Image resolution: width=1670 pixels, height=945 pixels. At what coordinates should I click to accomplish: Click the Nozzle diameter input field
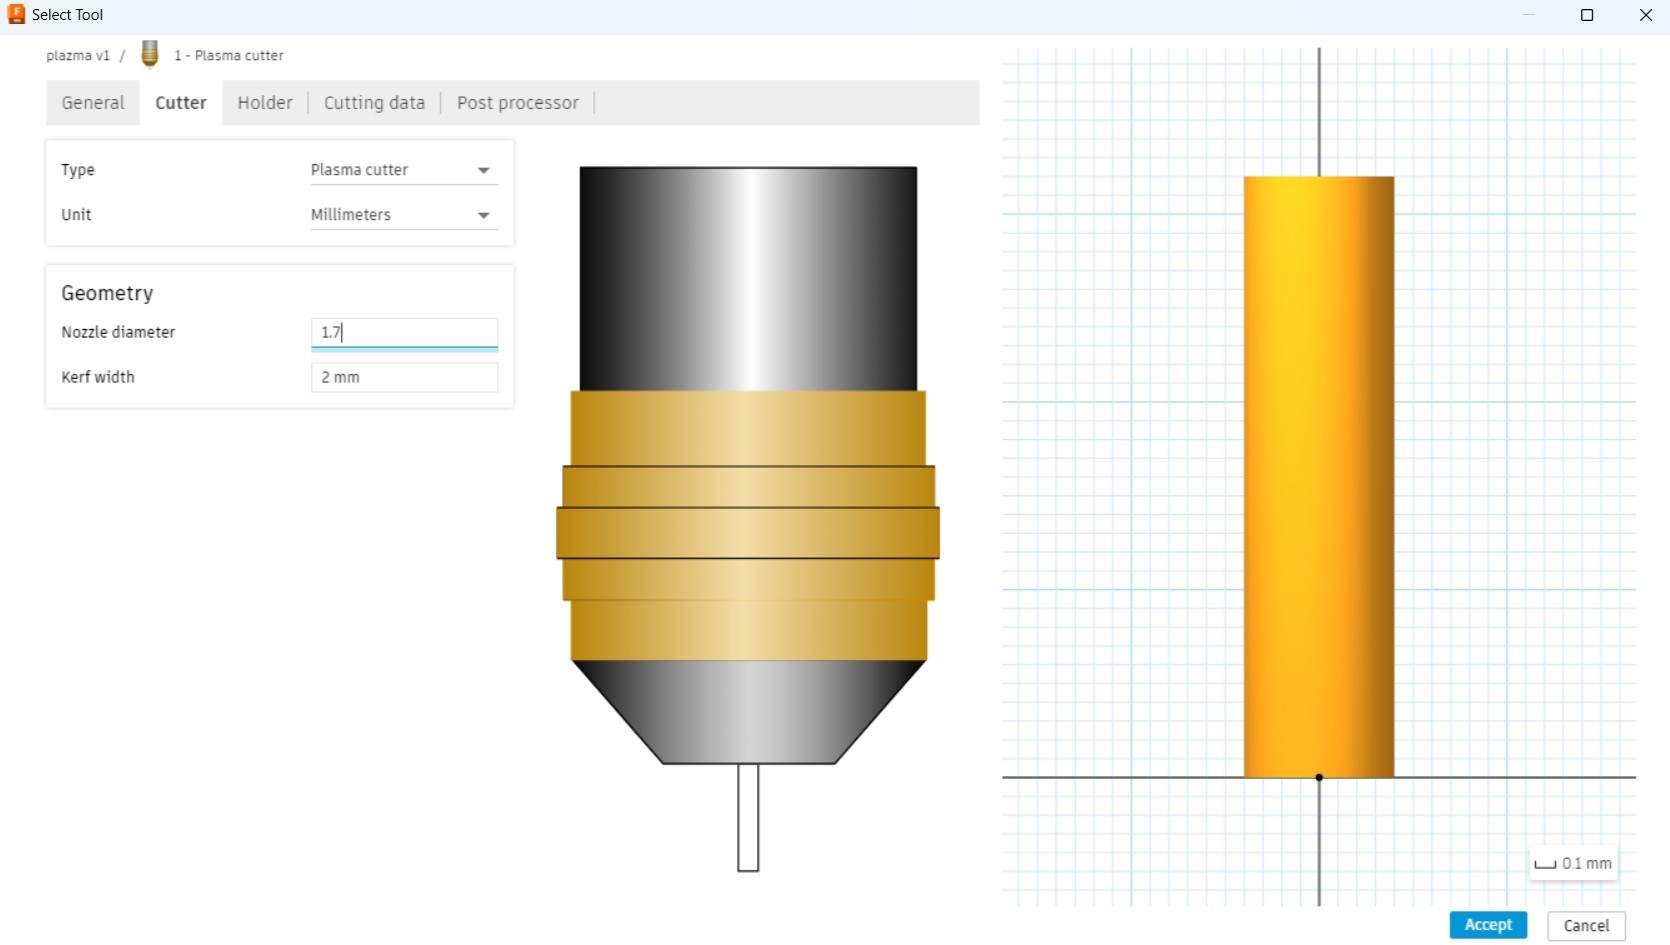[404, 332]
